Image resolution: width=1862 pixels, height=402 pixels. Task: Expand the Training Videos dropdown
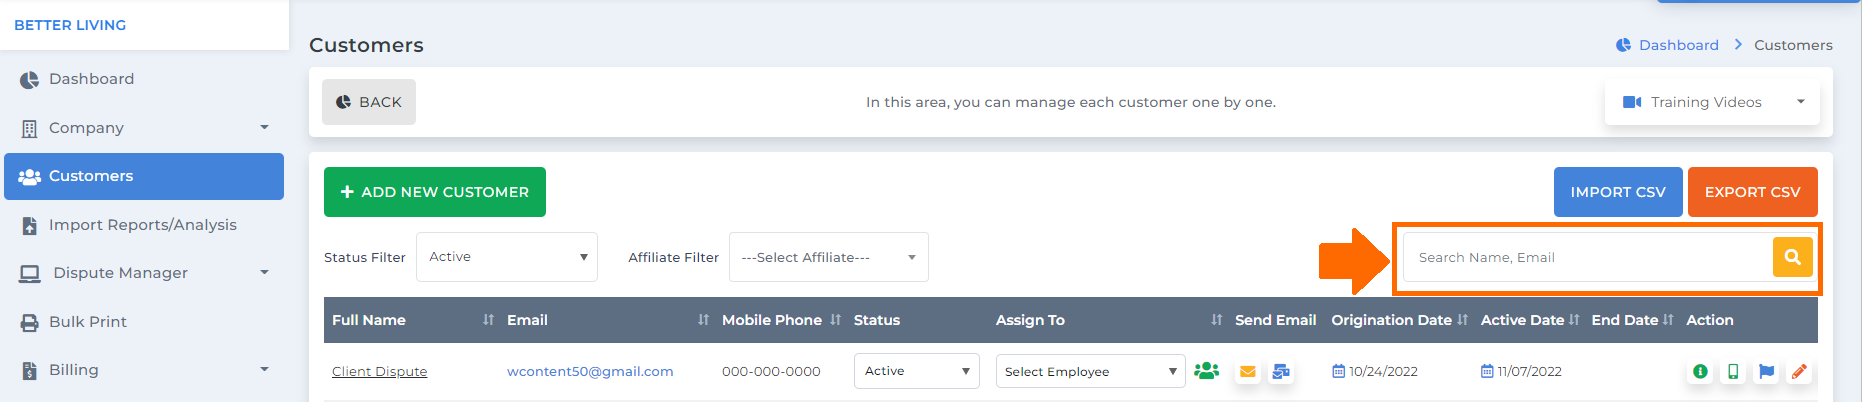1712,102
